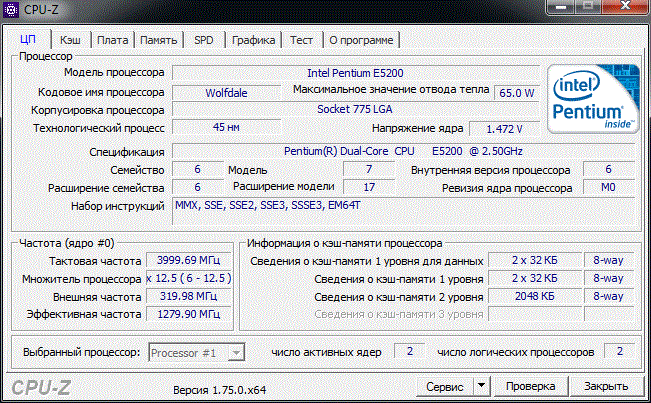The width and height of the screenshot is (651, 403).
Task: Click the 319.98 МГц bus speed value
Action: coord(188,296)
